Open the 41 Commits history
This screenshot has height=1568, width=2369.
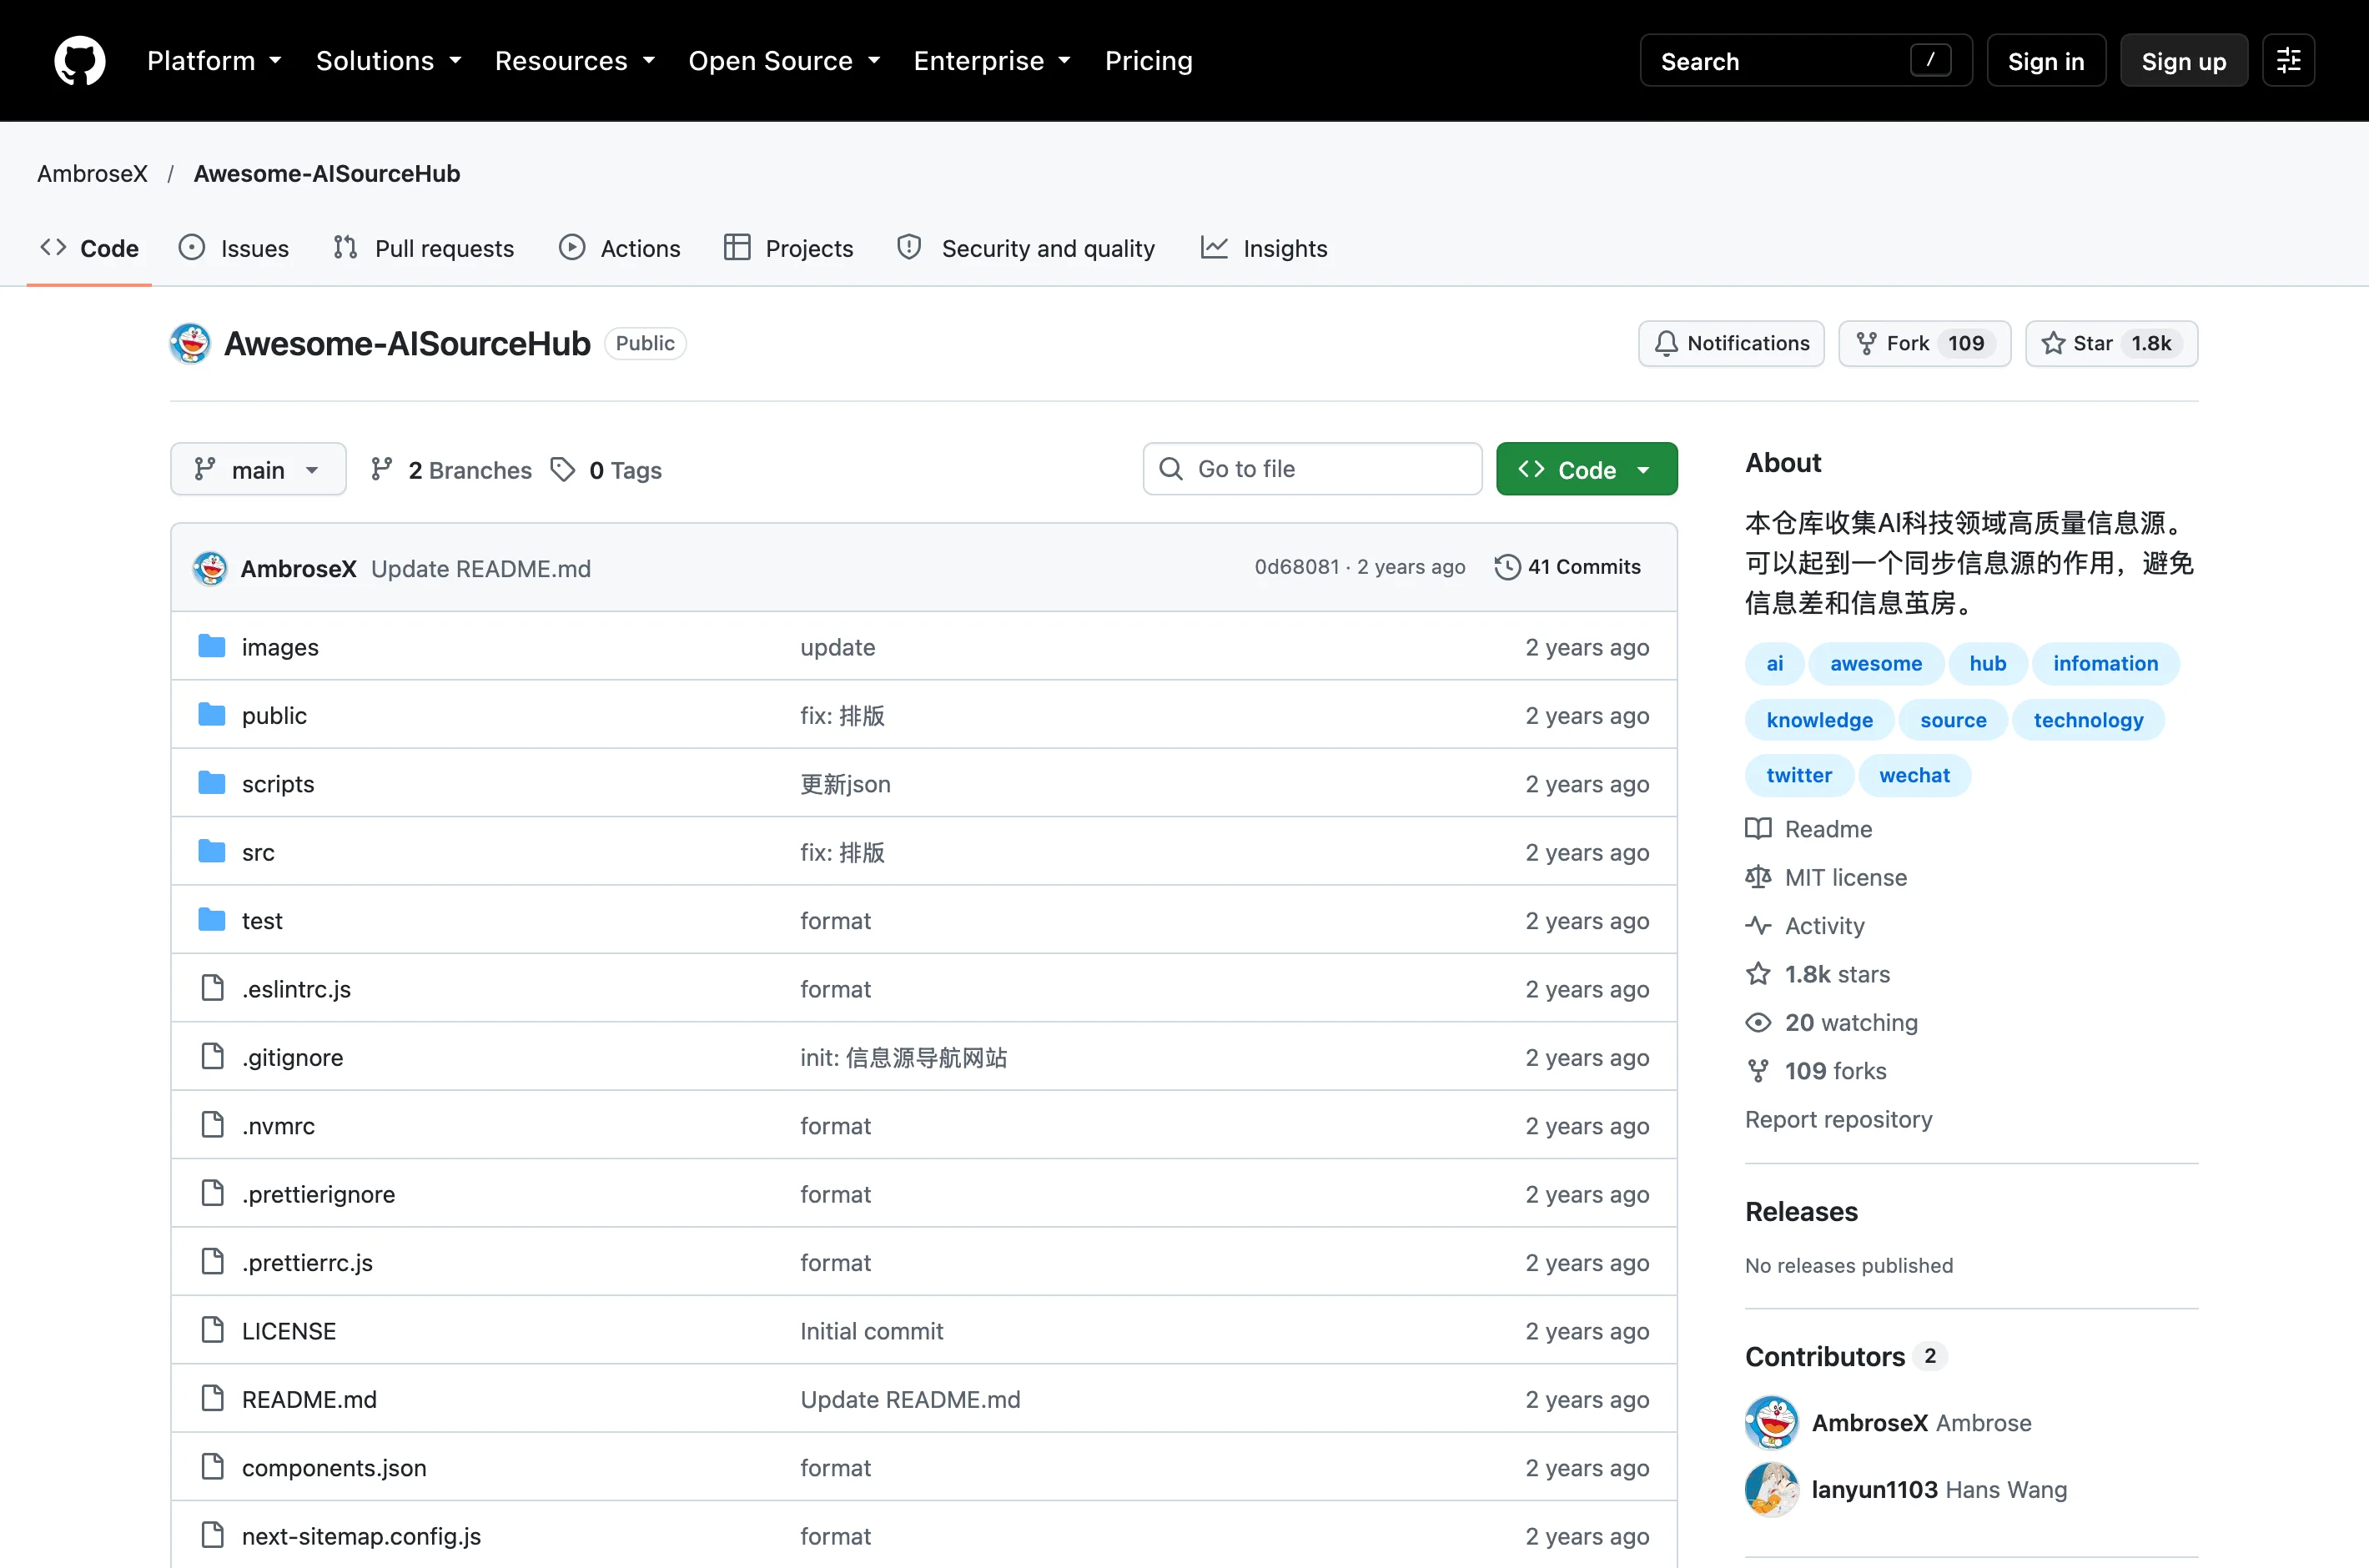(1567, 567)
